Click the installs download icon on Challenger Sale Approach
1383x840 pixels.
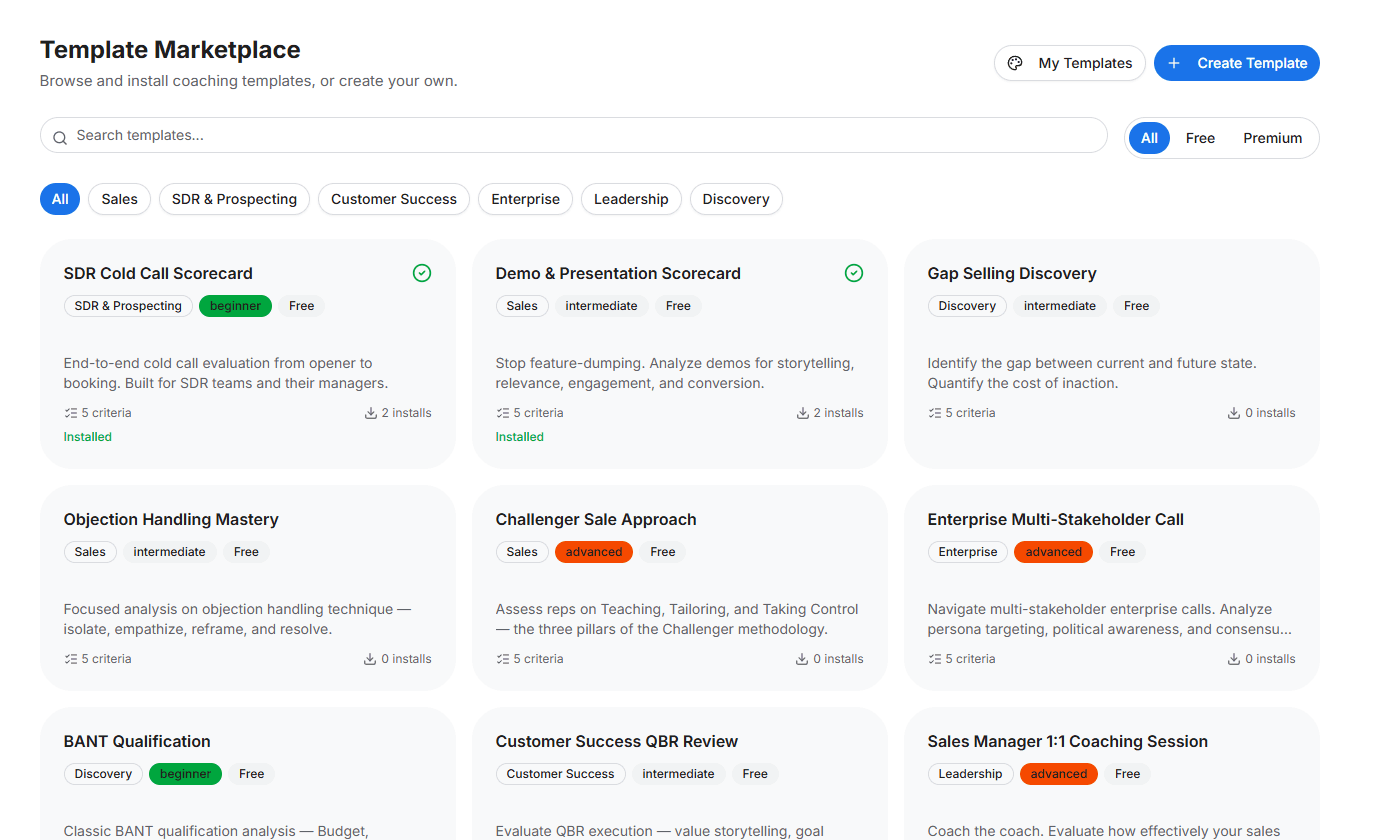click(x=801, y=658)
